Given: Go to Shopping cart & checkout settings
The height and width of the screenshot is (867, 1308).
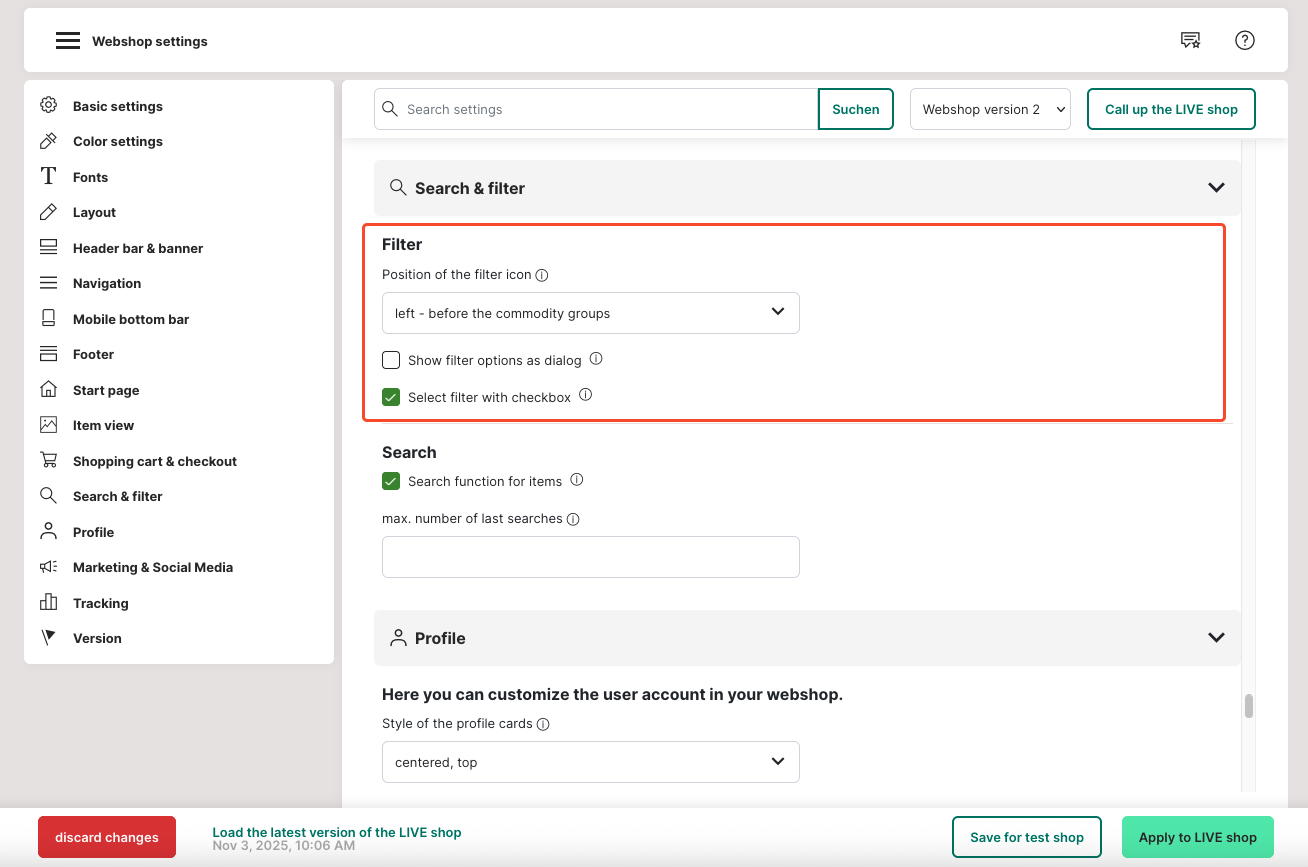Looking at the screenshot, I should (154, 461).
